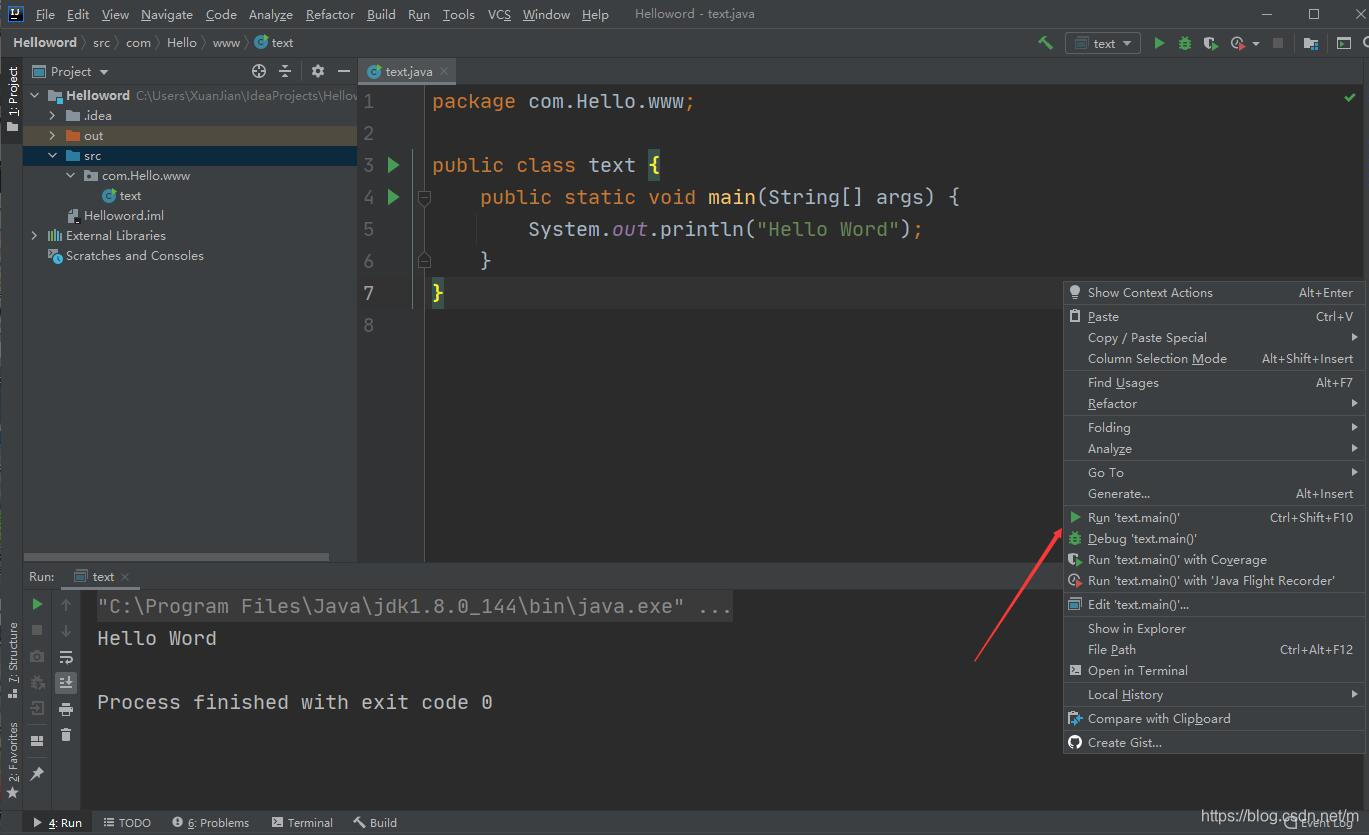Choose Paste in the context menu
Screen dimensions: 1369x835
coord(1214,316)
